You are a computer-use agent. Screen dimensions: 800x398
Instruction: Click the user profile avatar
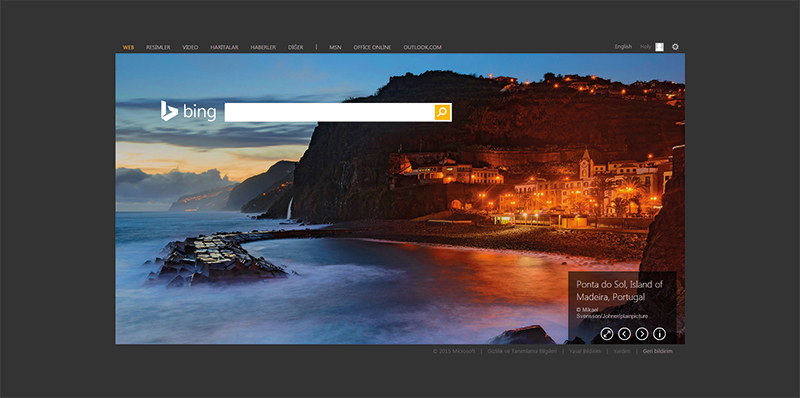click(x=660, y=47)
